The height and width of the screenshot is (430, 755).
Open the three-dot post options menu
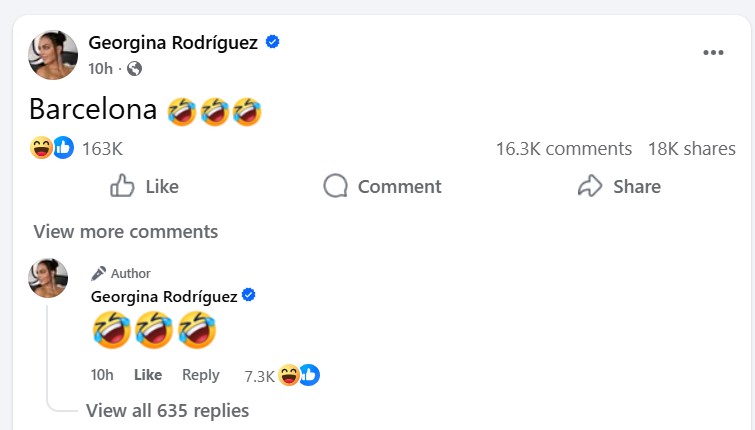click(x=712, y=53)
